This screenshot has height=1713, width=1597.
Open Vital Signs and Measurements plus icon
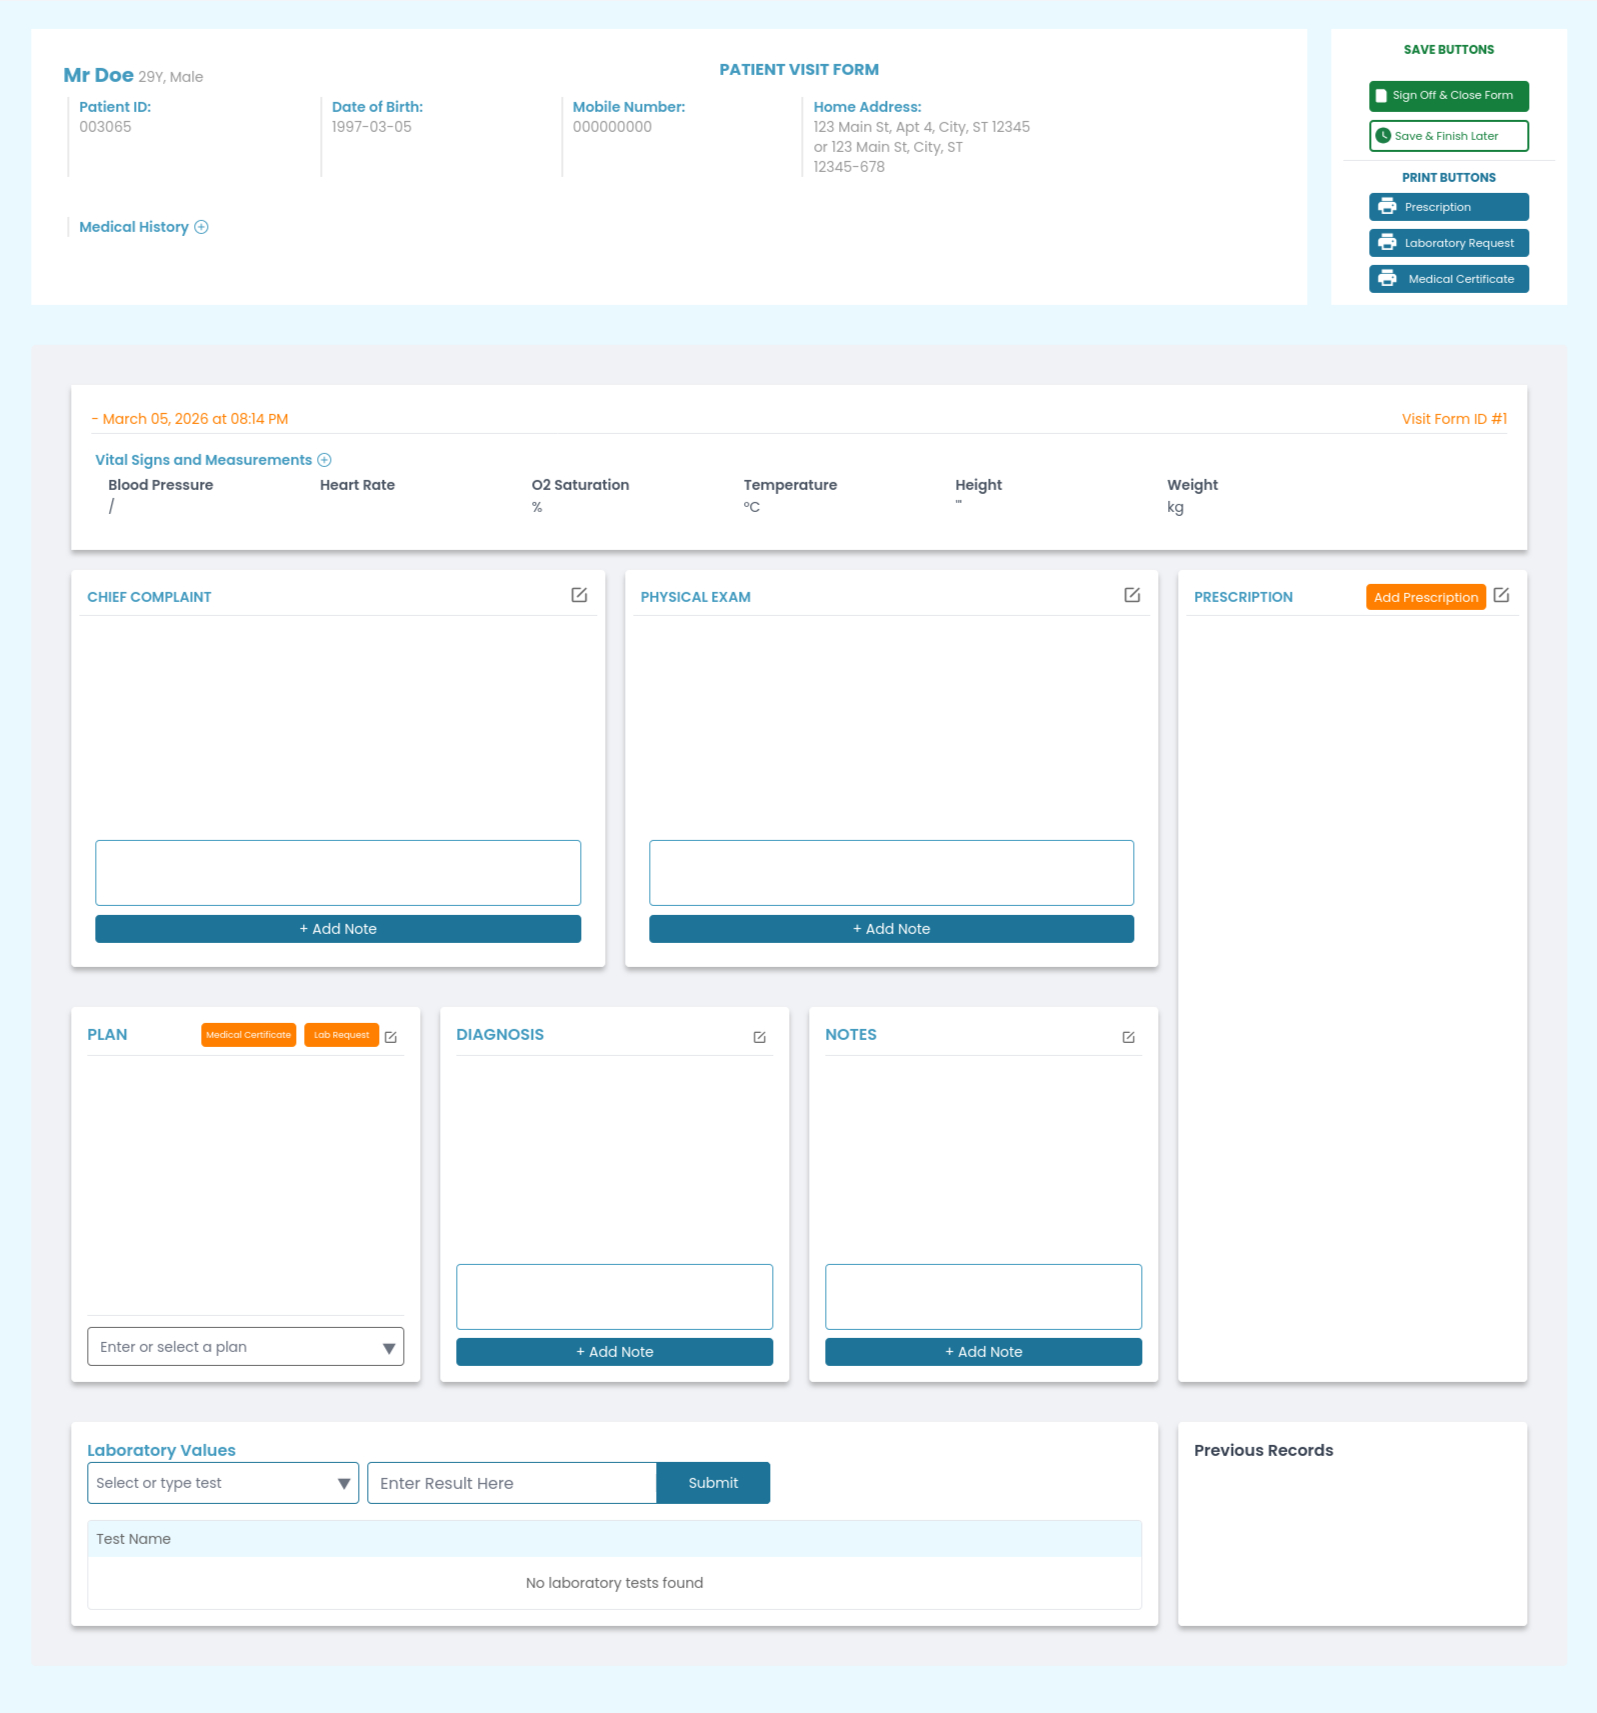tap(324, 460)
